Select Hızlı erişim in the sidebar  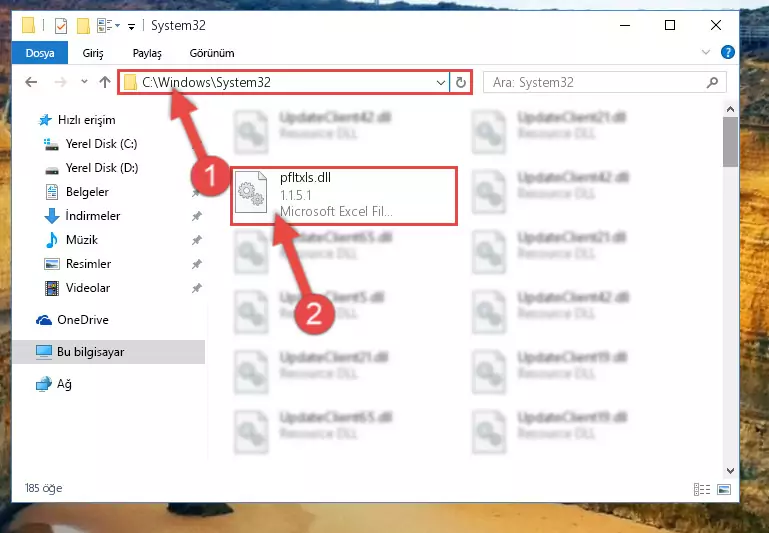86,120
